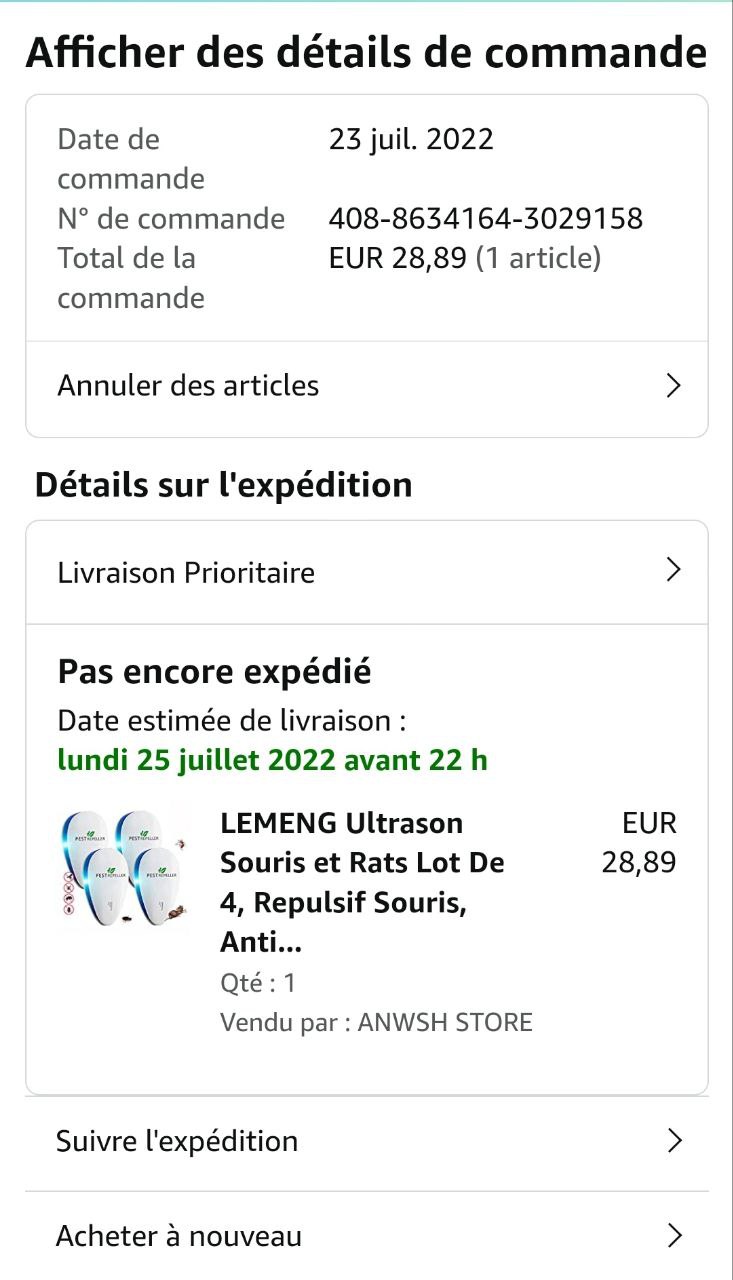Click the order date 23 juil. 2022
Screen dimensions: 733x1280
pyautogui.click(x=411, y=139)
